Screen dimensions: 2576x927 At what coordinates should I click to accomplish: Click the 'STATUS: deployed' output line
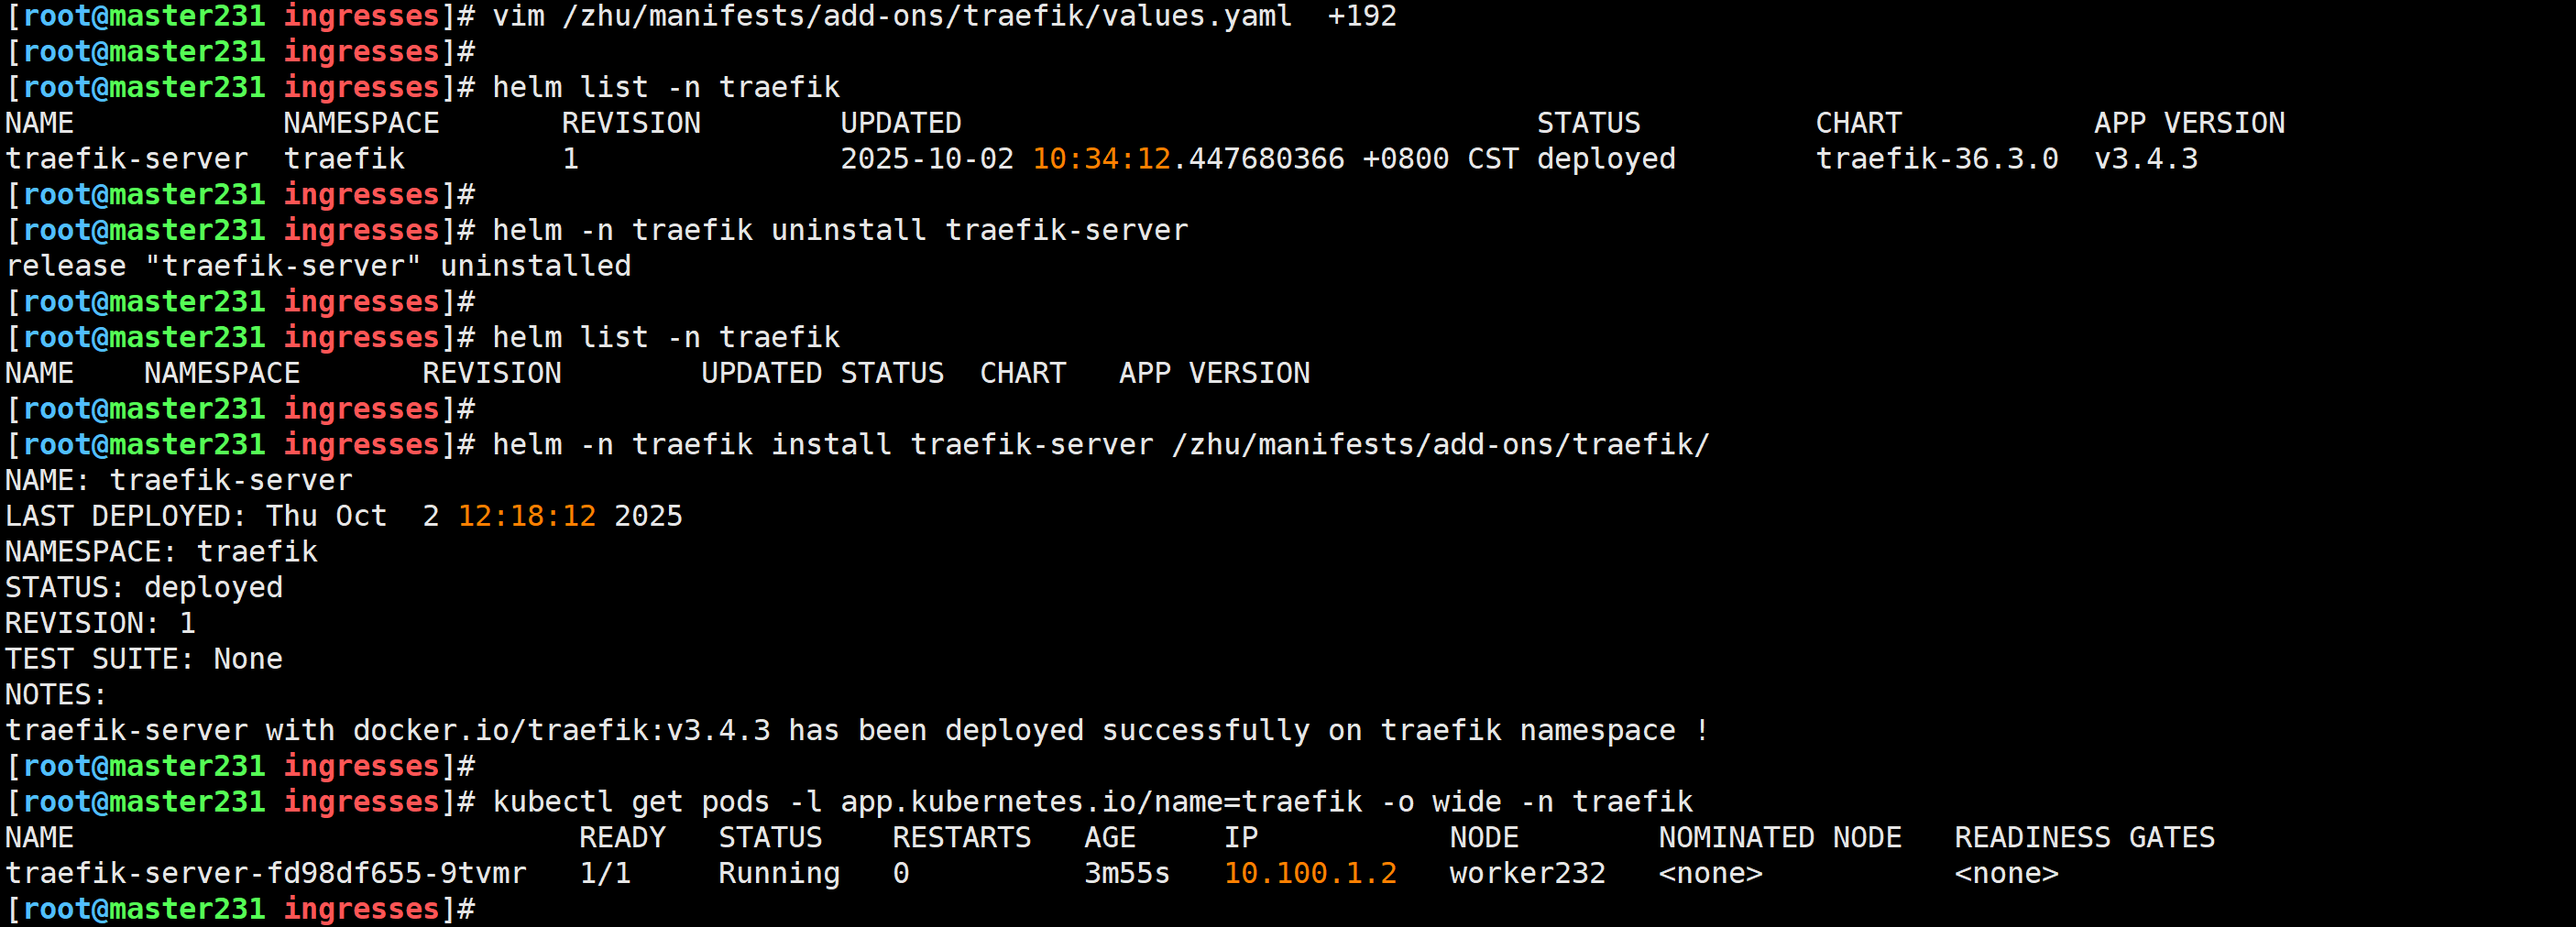144,588
